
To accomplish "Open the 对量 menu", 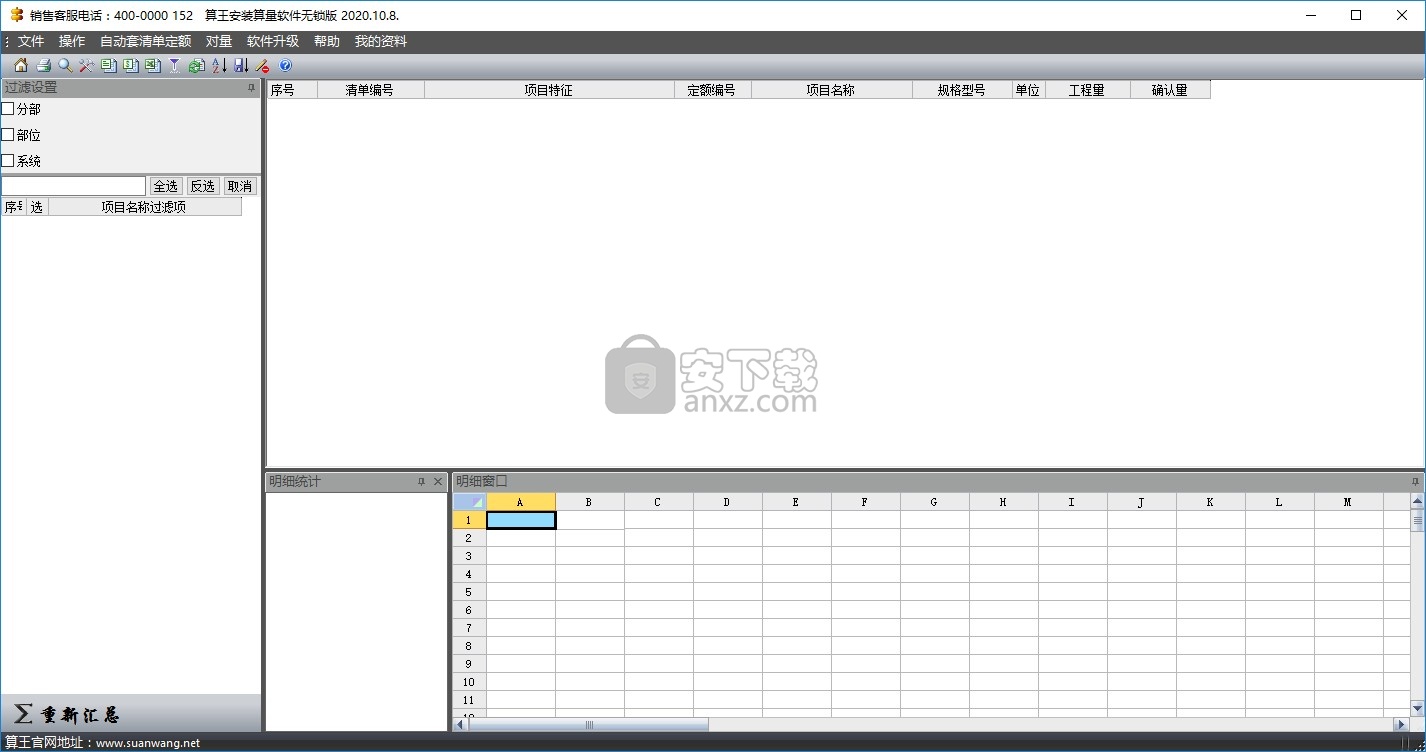I will (219, 41).
